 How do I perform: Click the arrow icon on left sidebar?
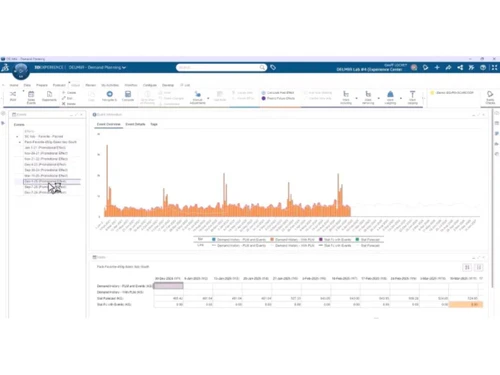(3, 123)
